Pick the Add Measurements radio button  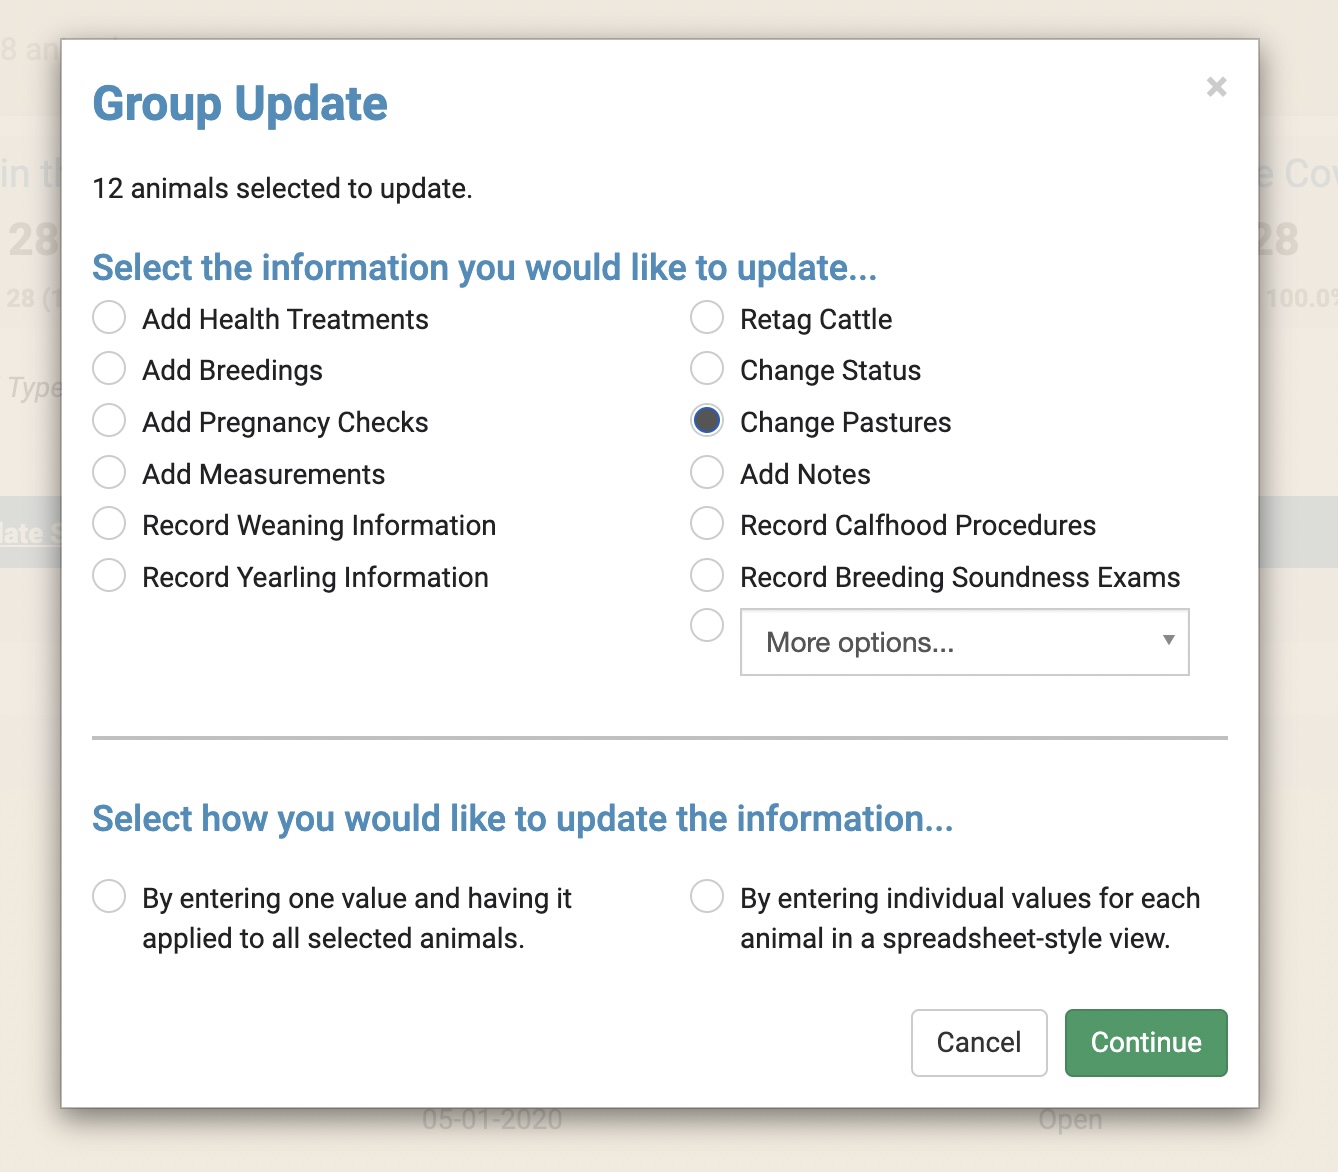(x=109, y=473)
